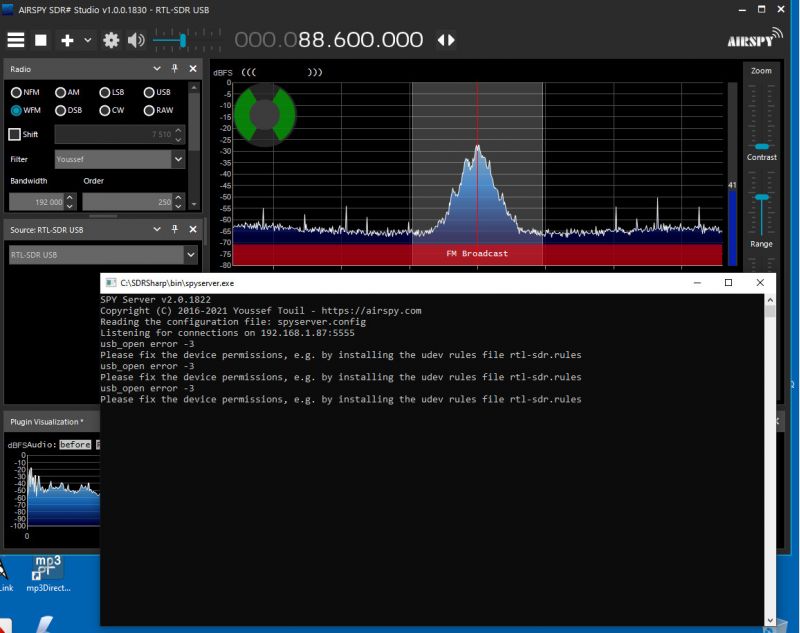The height and width of the screenshot is (633, 800).
Task: Click the Shift value field
Action: pos(113,134)
